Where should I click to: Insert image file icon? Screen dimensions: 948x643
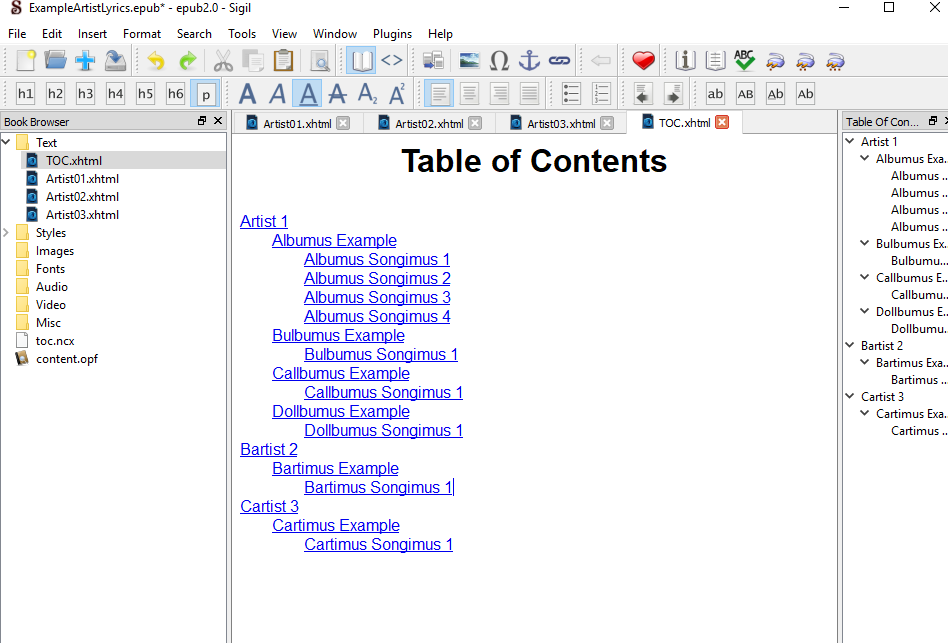click(469, 60)
